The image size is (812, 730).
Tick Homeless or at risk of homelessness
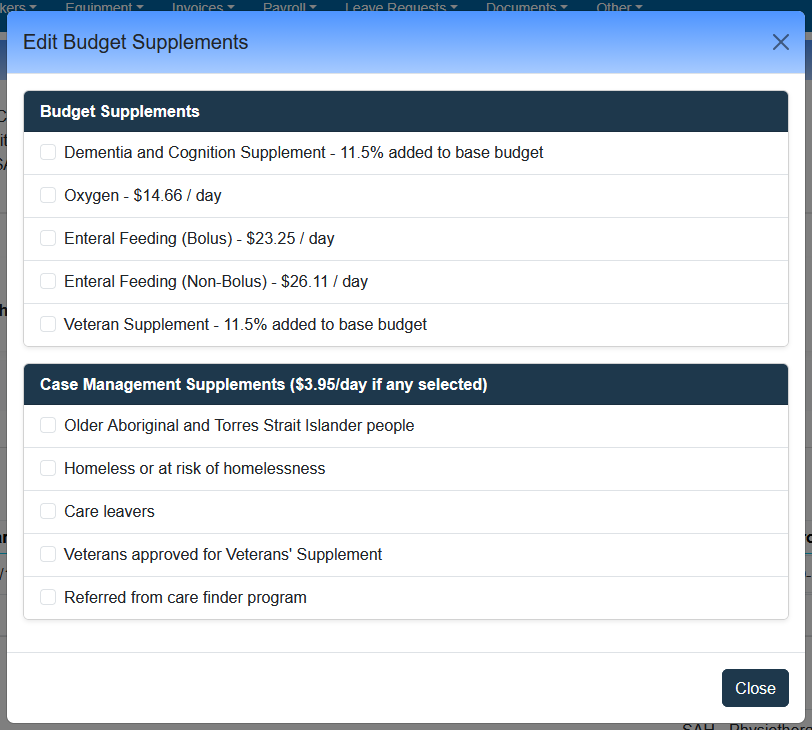[48, 468]
